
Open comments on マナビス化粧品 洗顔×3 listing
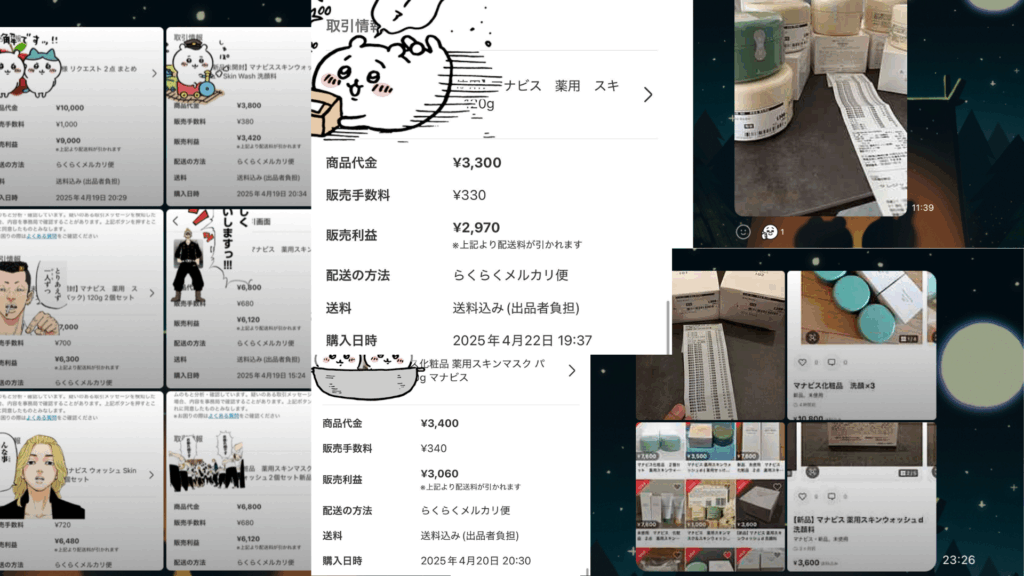(831, 362)
